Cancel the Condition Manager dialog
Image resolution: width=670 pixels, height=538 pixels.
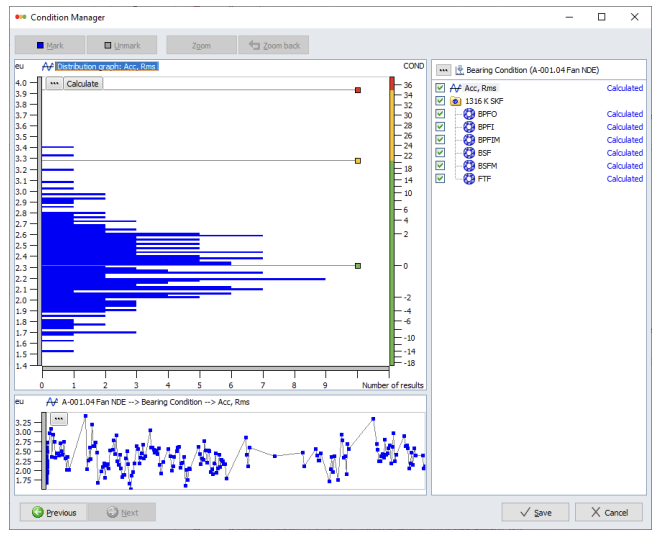click(609, 512)
